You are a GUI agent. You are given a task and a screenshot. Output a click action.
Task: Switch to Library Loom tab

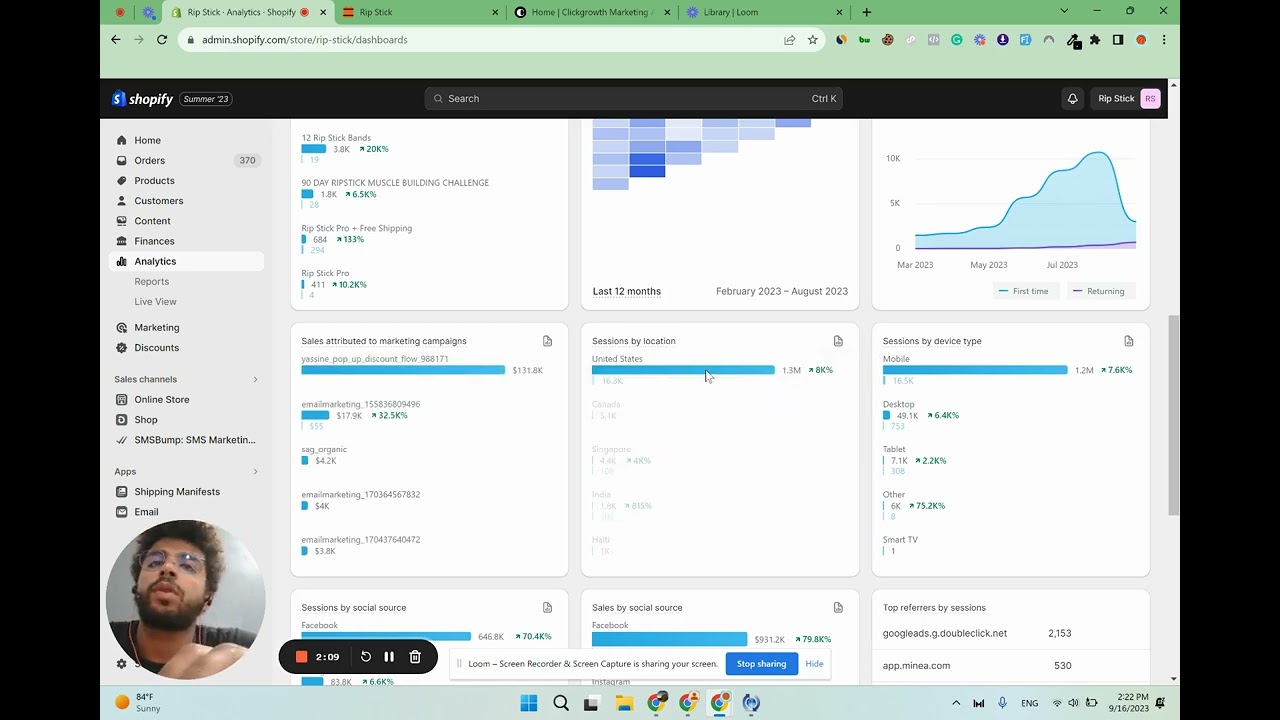[x=764, y=12]
